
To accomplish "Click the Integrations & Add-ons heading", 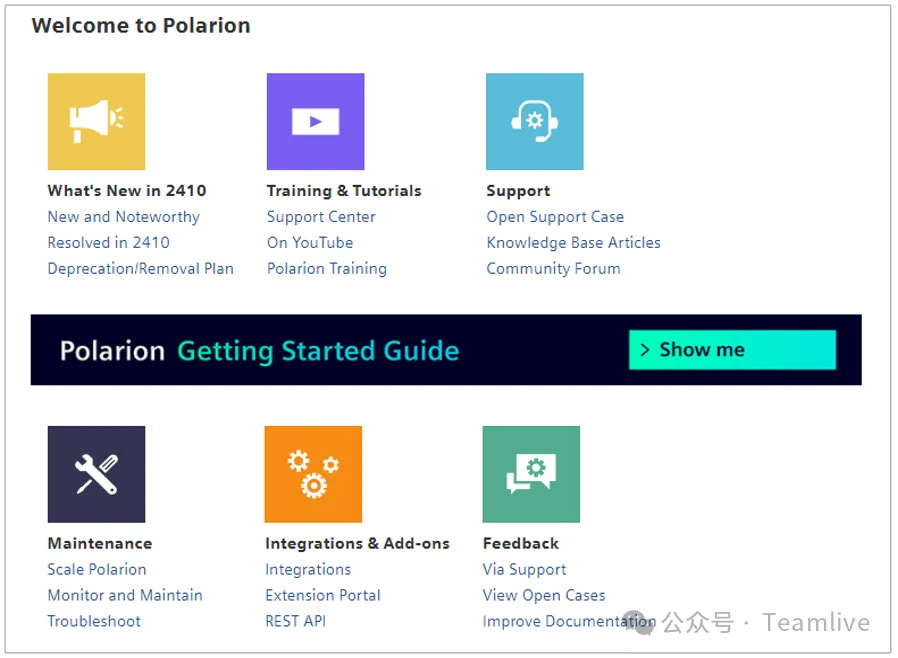I will [x=357, y=543].
